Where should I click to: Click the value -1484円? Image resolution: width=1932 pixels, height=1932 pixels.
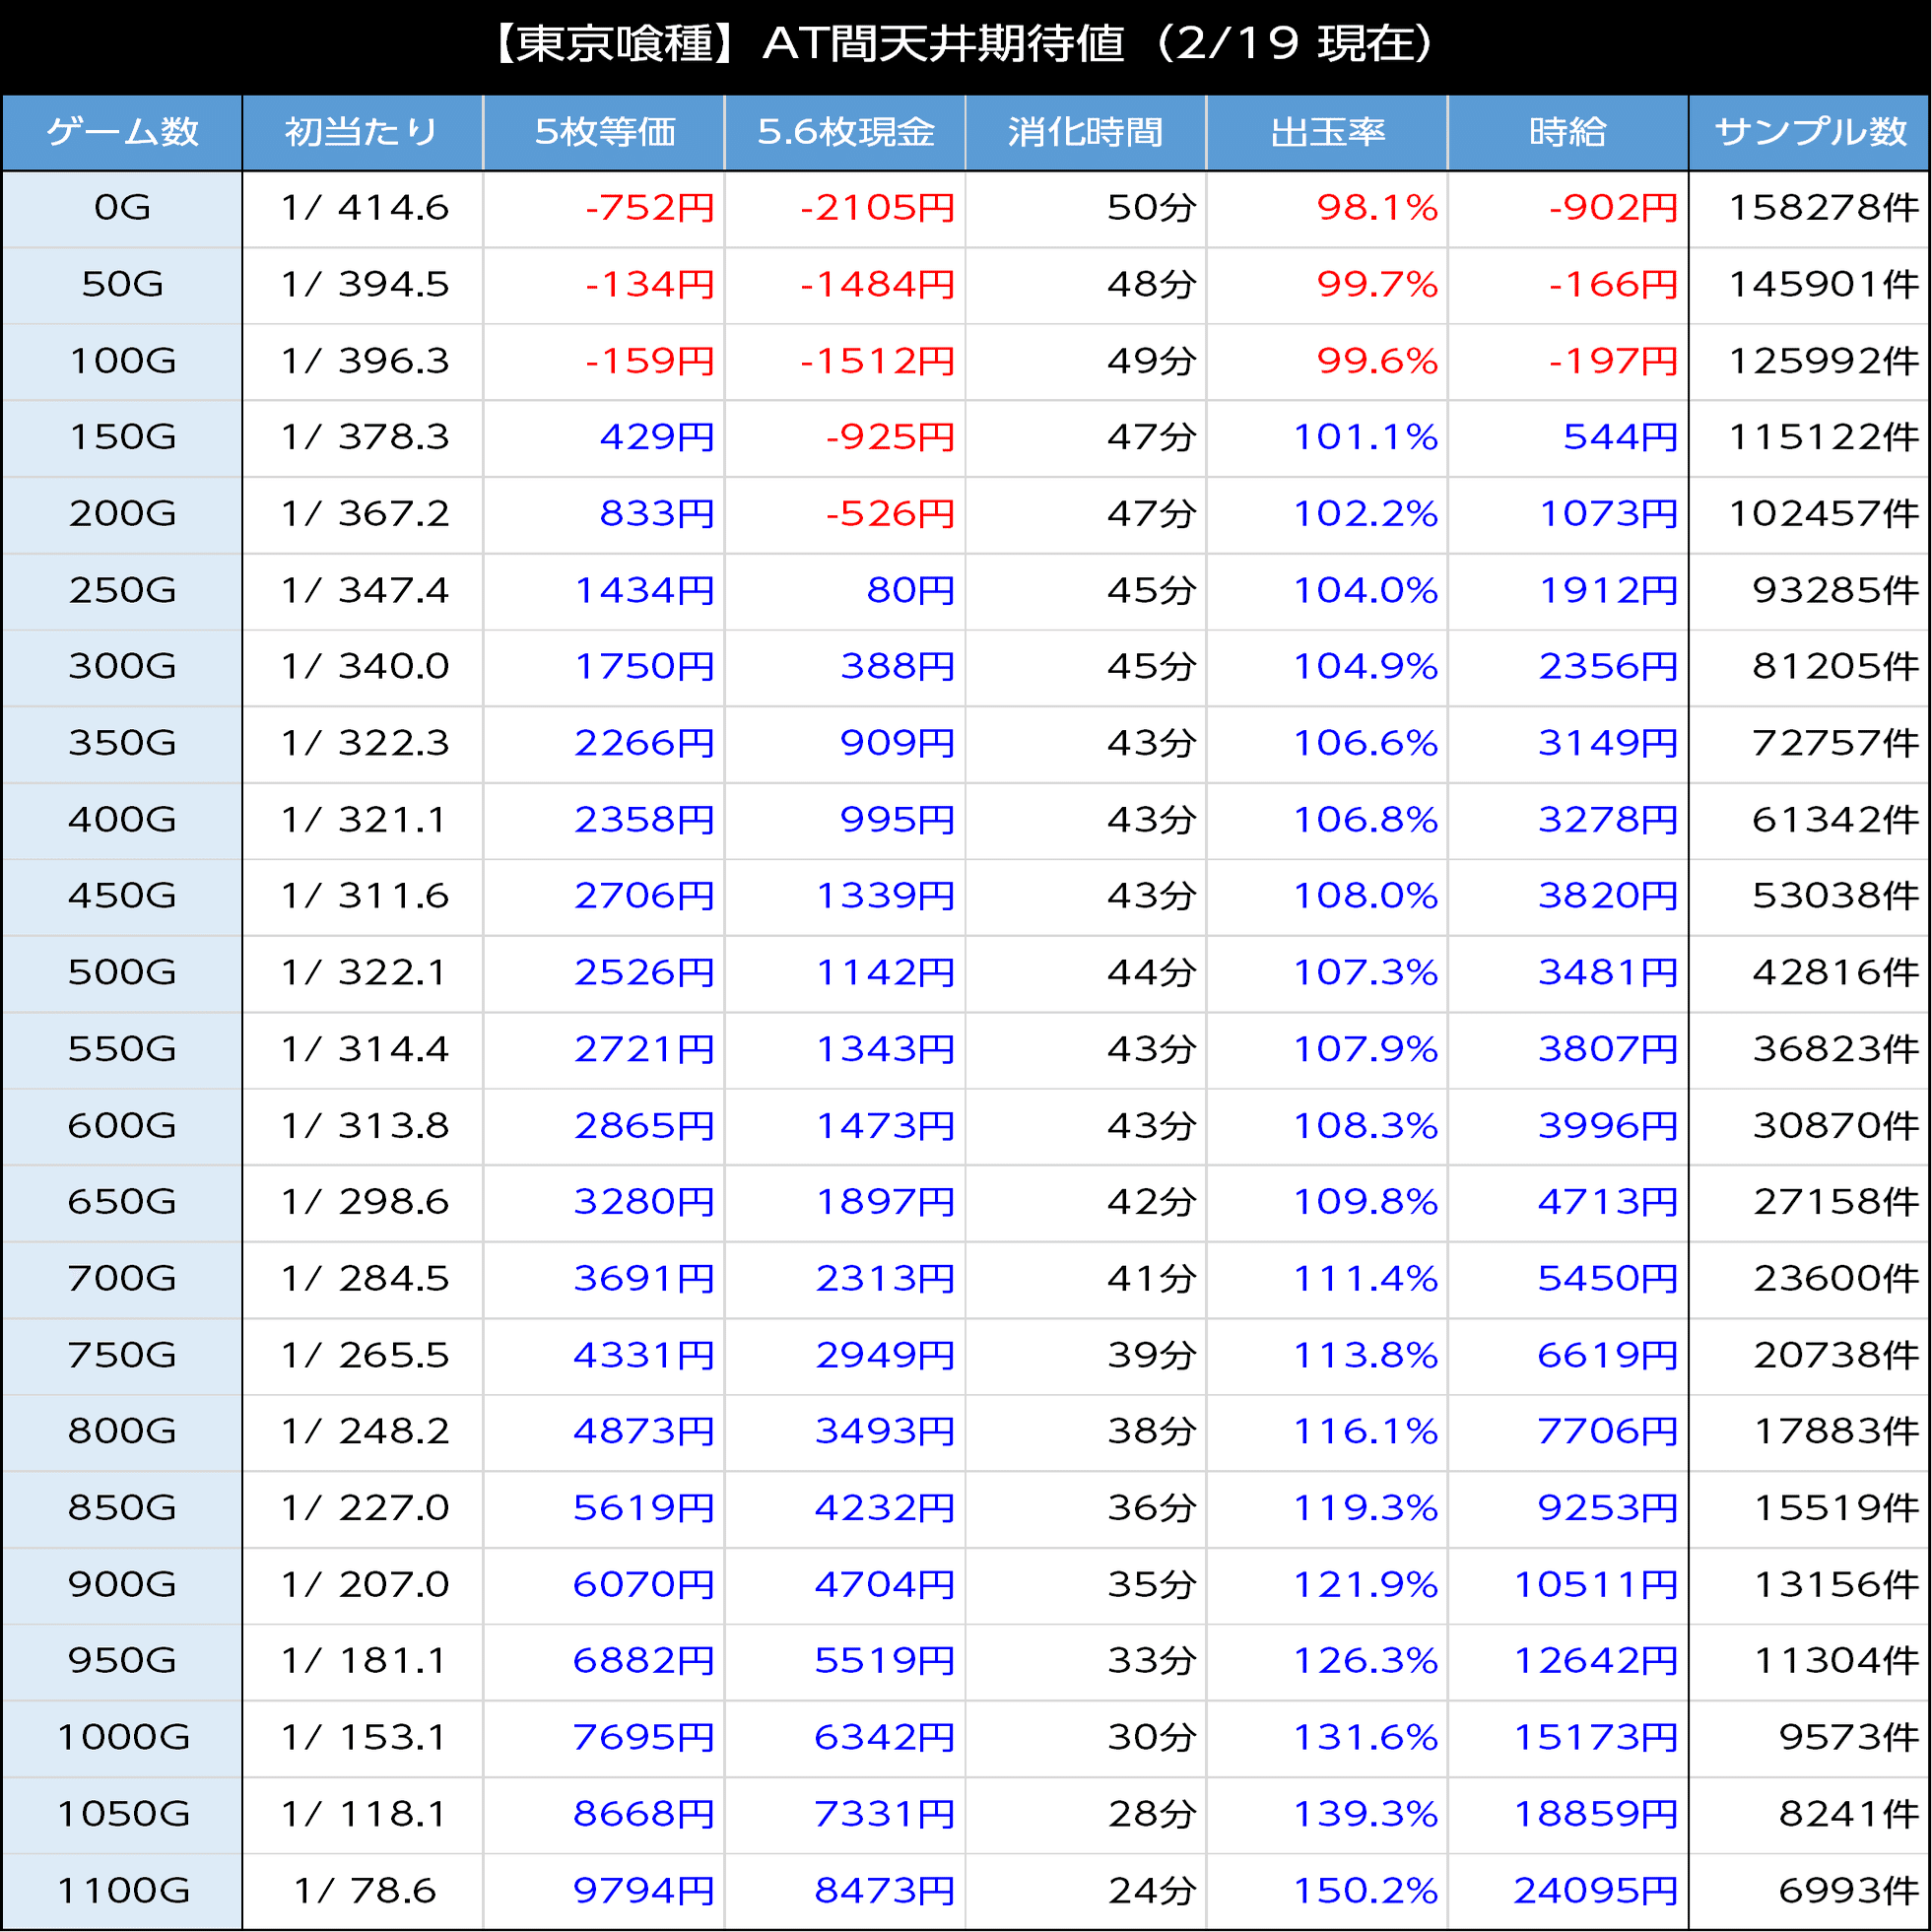tap(877, 284)
